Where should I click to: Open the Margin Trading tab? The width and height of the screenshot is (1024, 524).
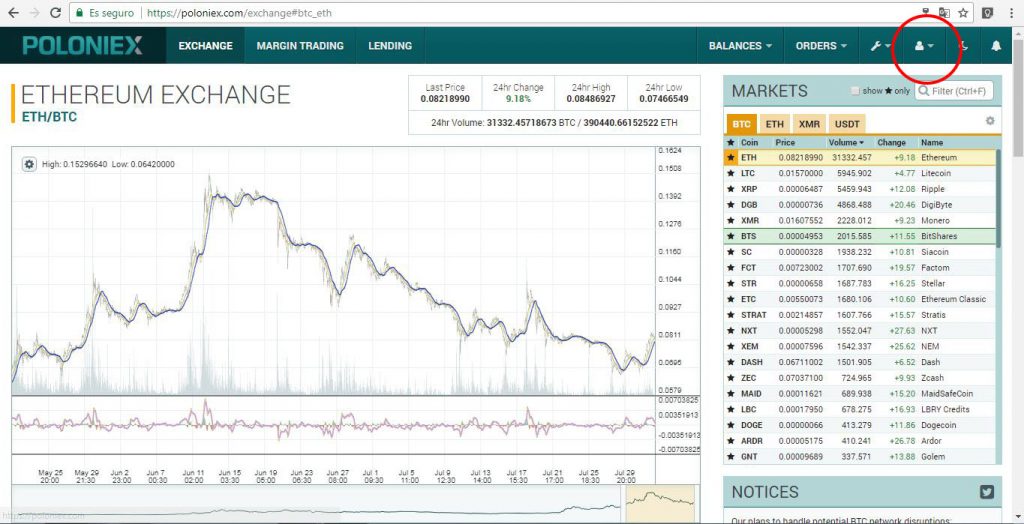click(300, 46)
